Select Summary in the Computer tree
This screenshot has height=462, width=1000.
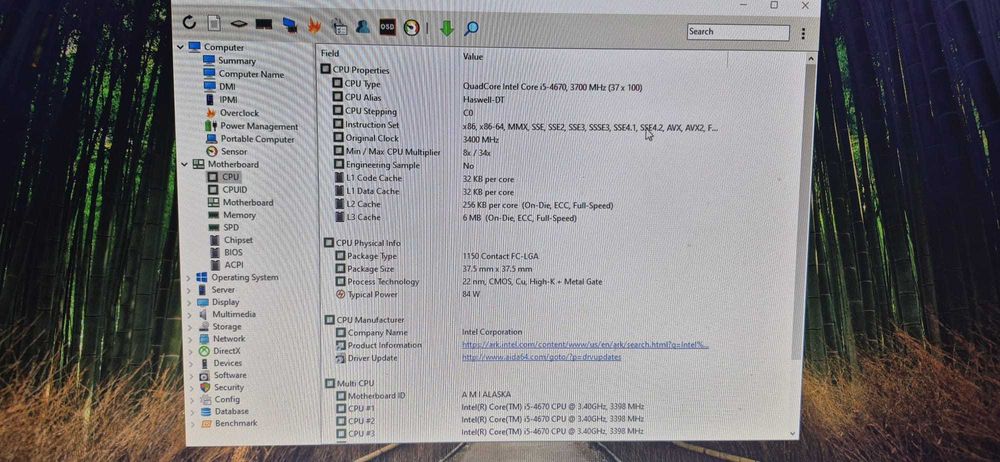click(237, 61)
